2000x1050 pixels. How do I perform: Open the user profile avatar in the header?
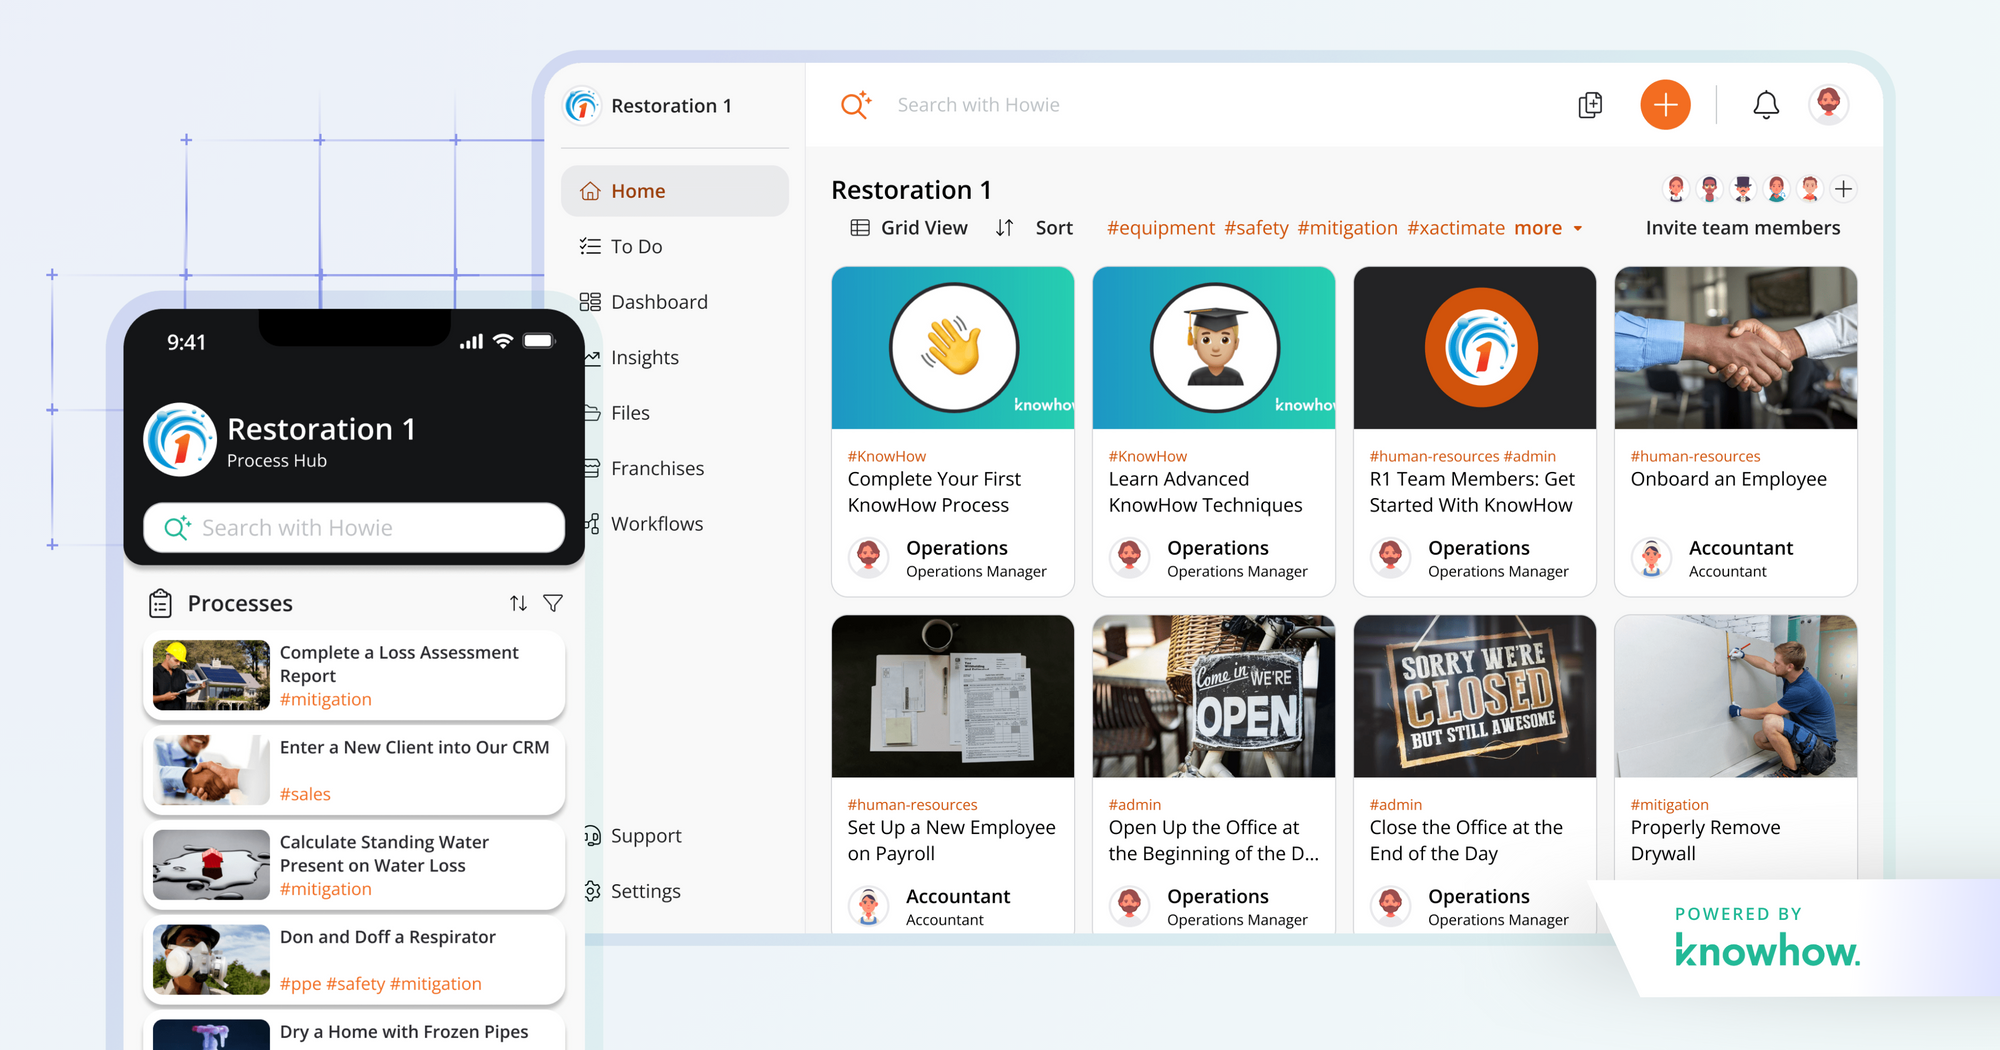(x=1828, y=105)
